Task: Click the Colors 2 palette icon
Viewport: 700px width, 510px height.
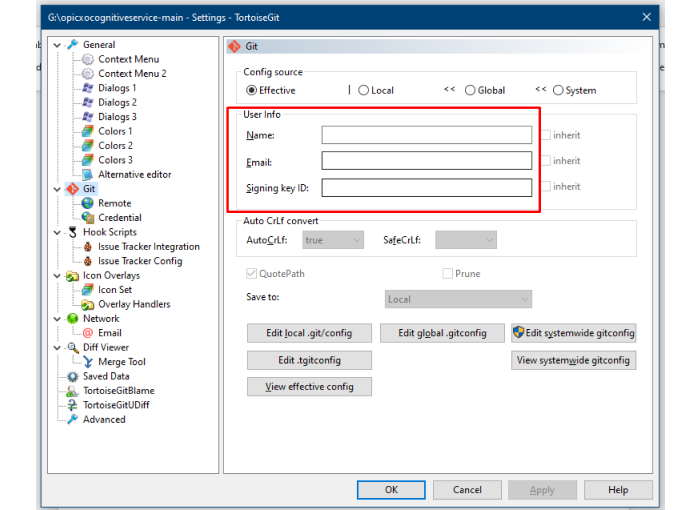Action: click(x=88, y=146)
